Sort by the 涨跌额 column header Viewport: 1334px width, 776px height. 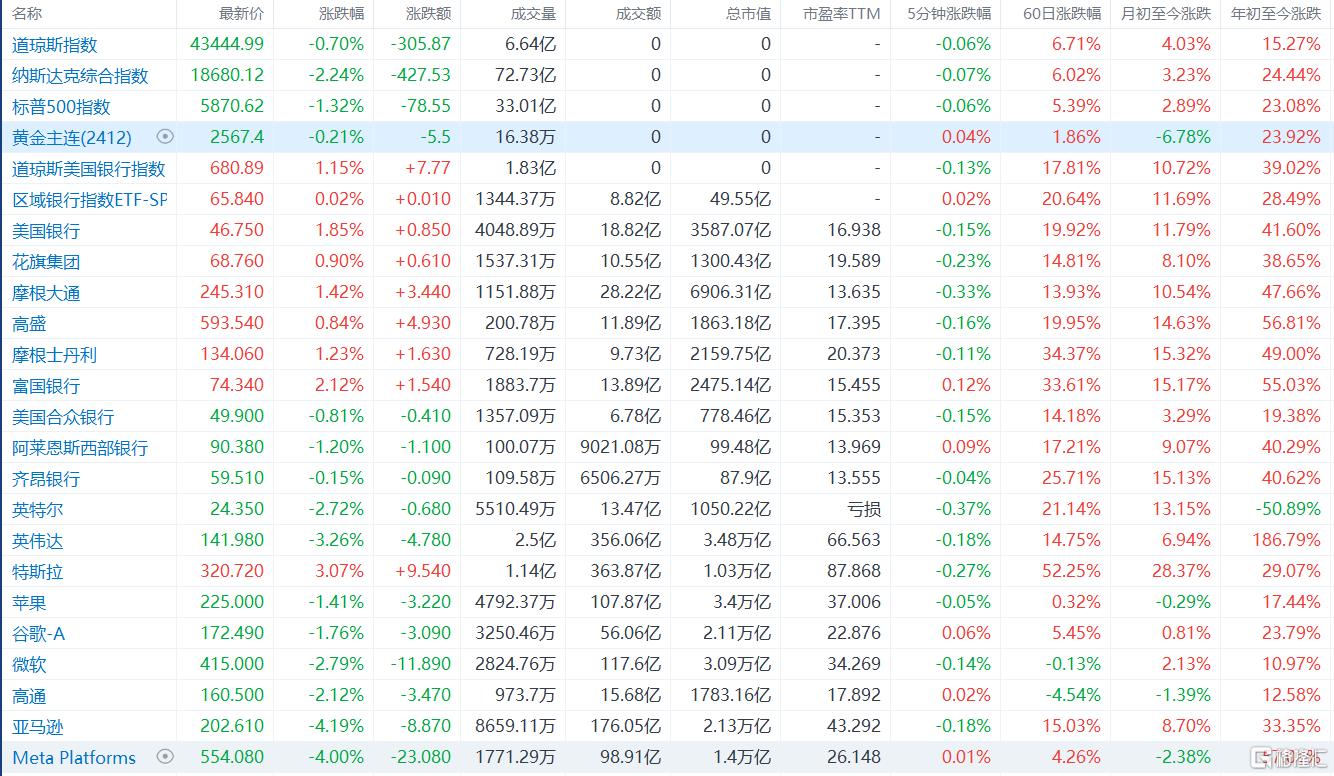[428, 13]
